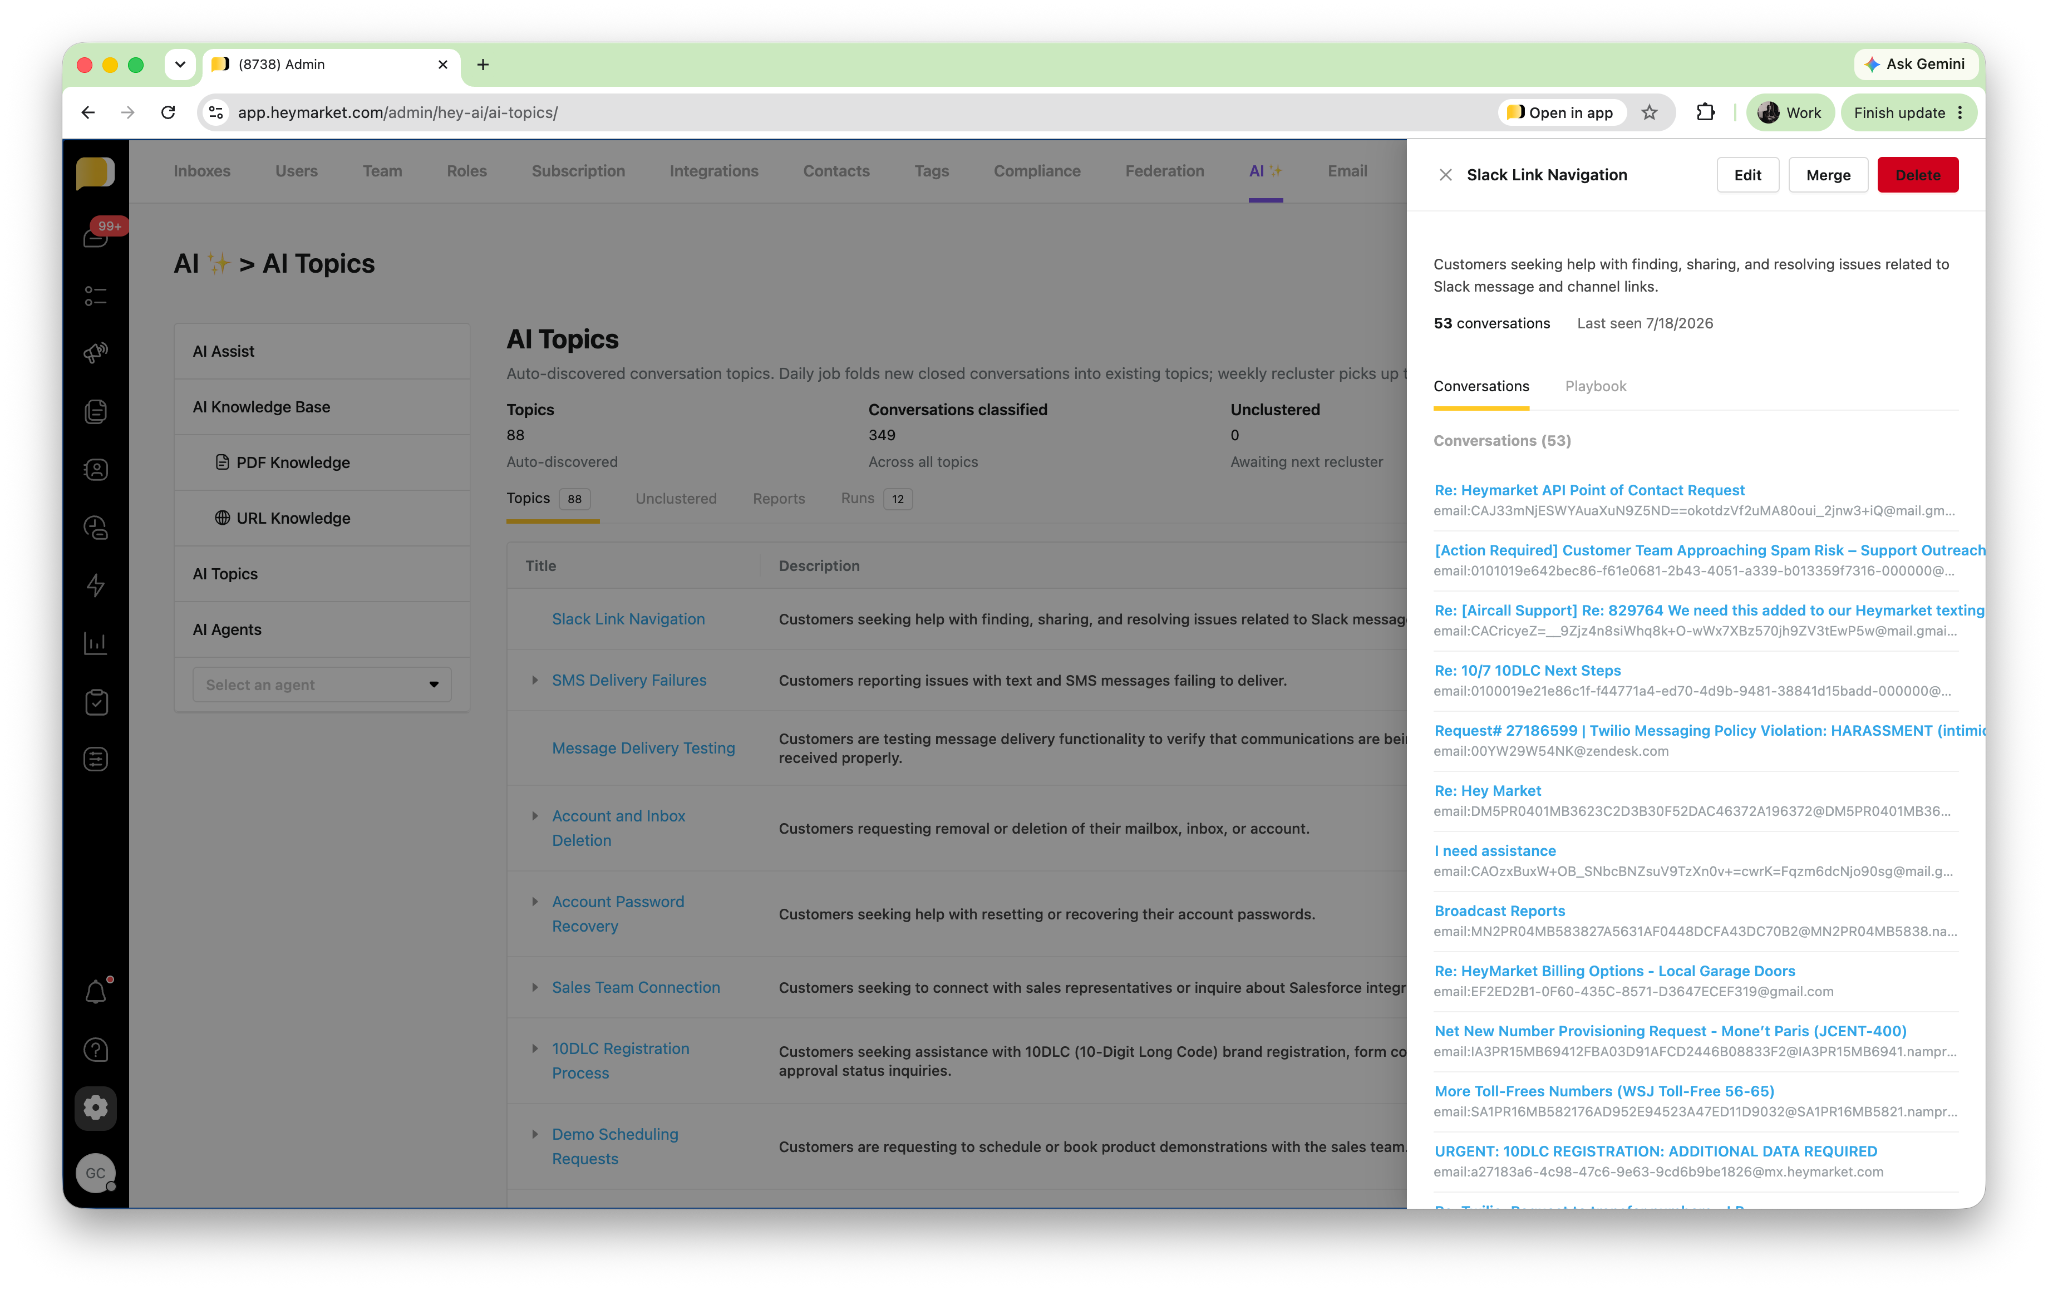Viewport: 2048px width, 1291px height.
Task: Expand the Sales Team Connection topic row
Action: [x=535, y=987]
